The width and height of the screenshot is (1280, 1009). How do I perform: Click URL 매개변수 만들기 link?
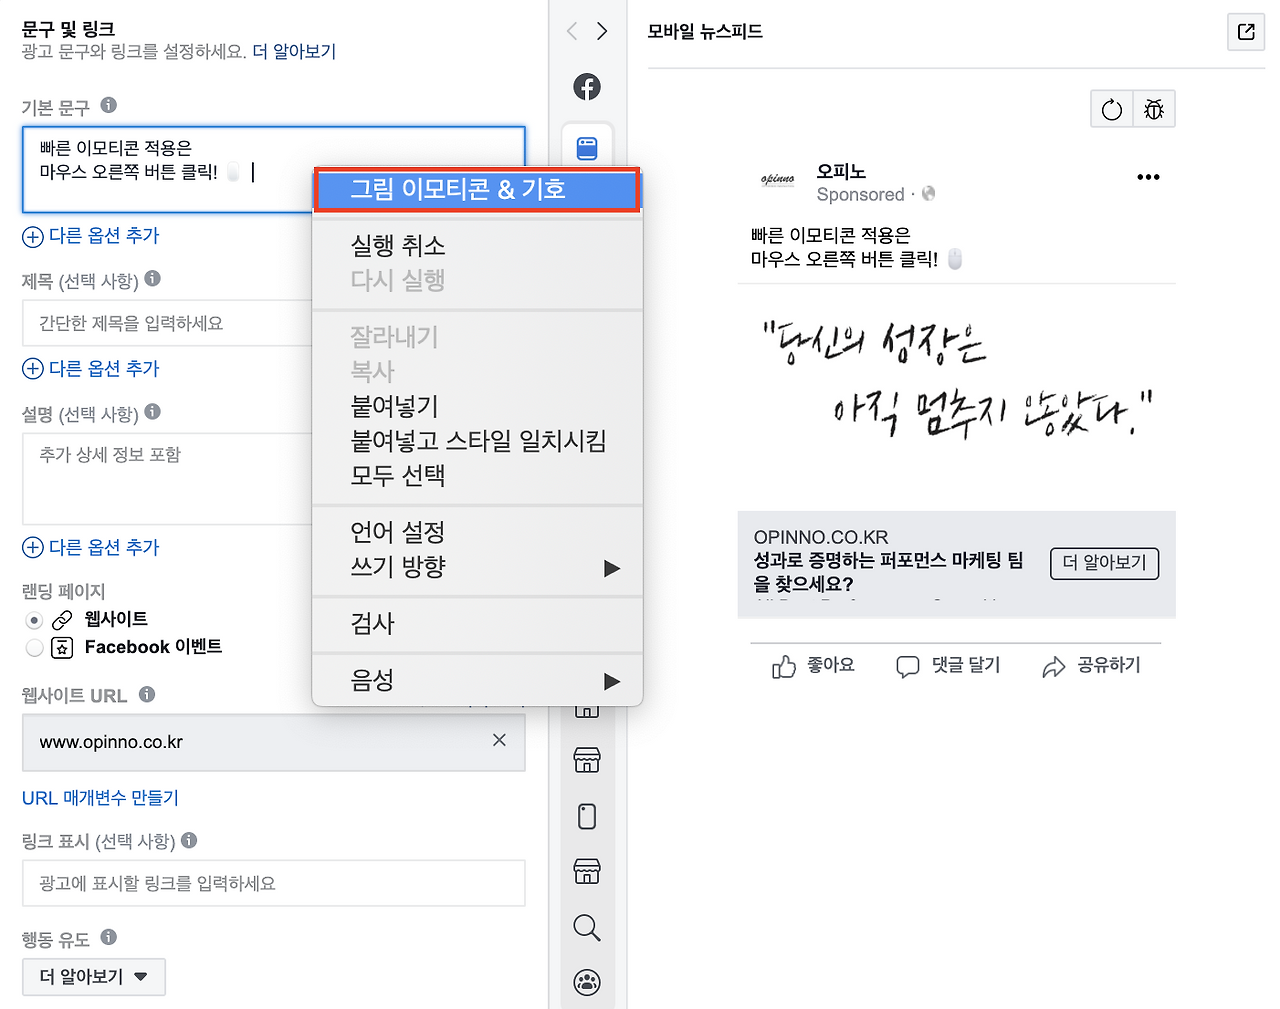coord(100,798)
